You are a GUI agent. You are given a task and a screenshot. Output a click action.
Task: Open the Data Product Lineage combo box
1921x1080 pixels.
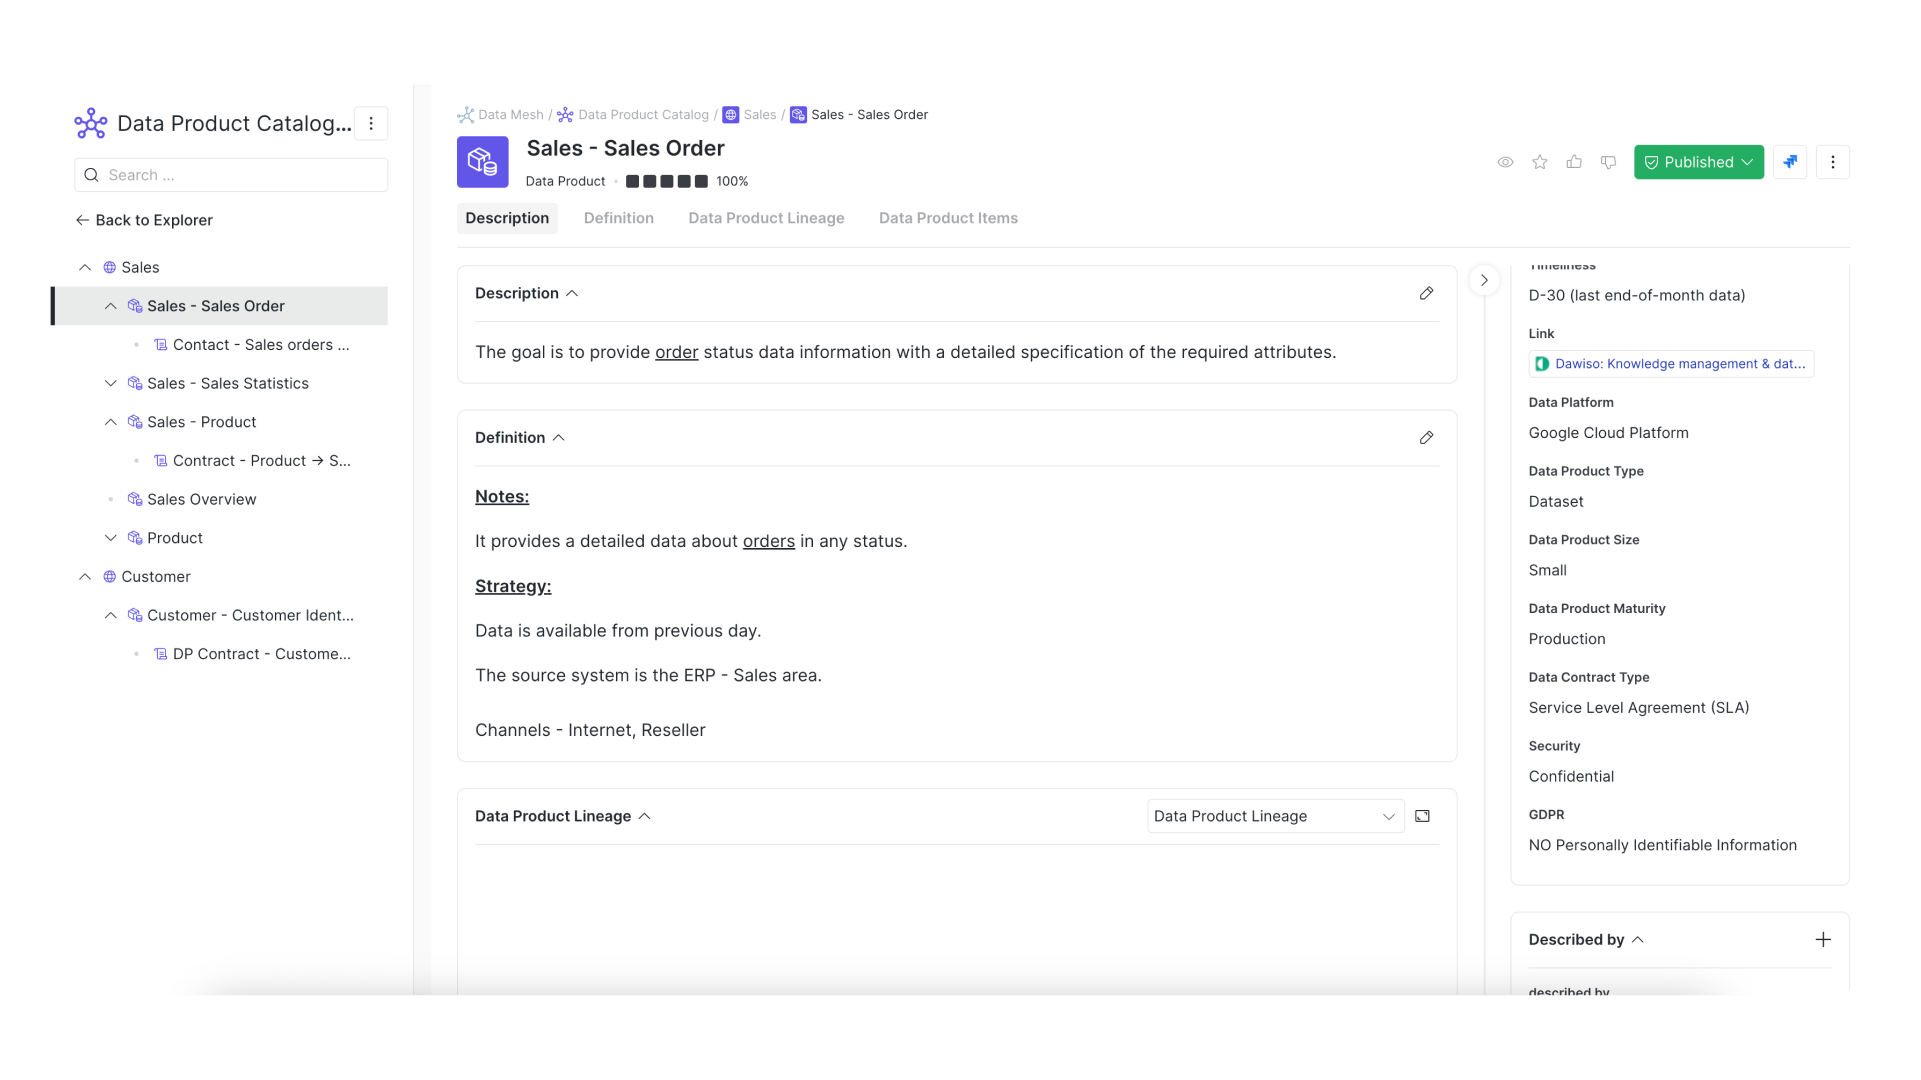(x=1274, y=816)
